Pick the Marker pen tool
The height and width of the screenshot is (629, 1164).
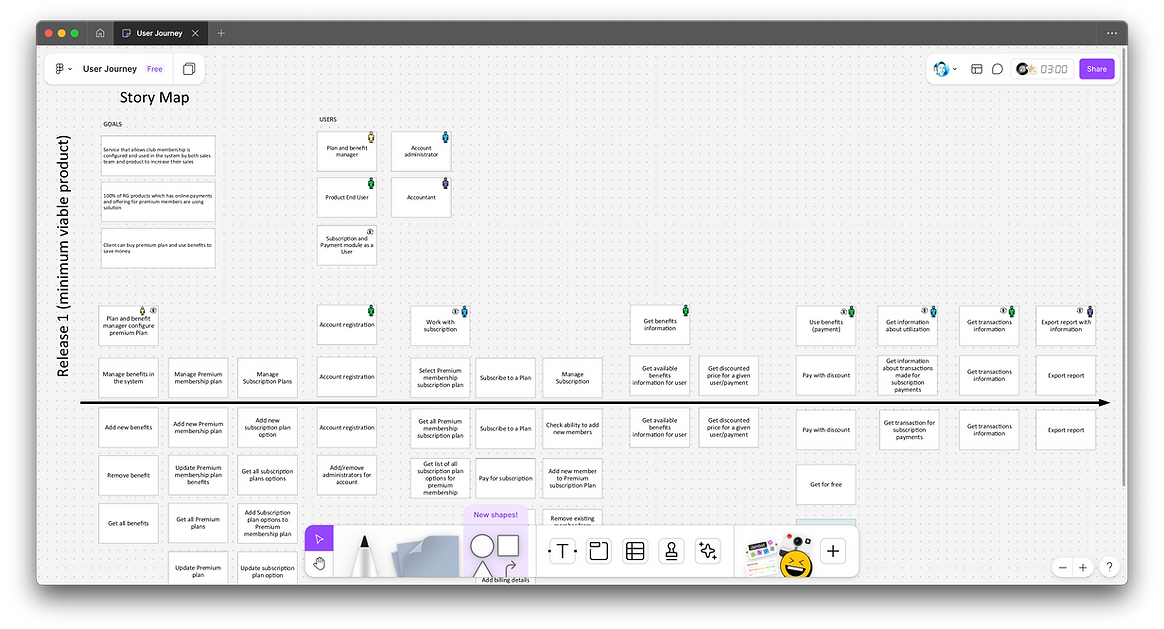pyautogui.click(x=364, y=555)
